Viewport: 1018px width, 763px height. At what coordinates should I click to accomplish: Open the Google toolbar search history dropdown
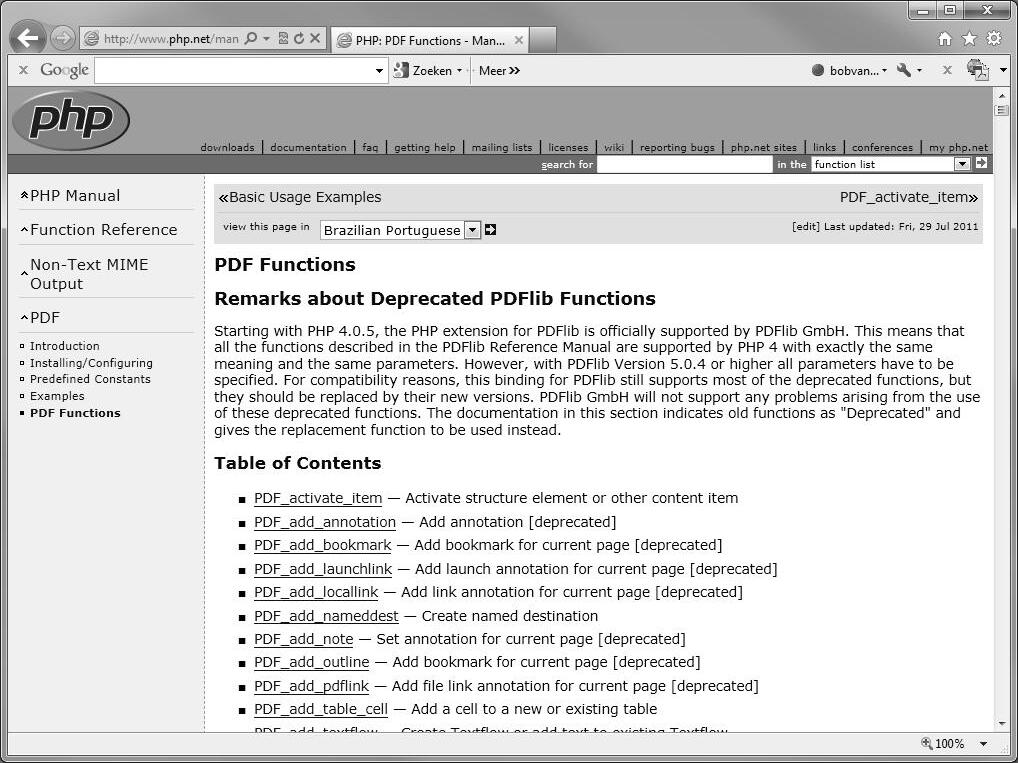click(379, 70)
